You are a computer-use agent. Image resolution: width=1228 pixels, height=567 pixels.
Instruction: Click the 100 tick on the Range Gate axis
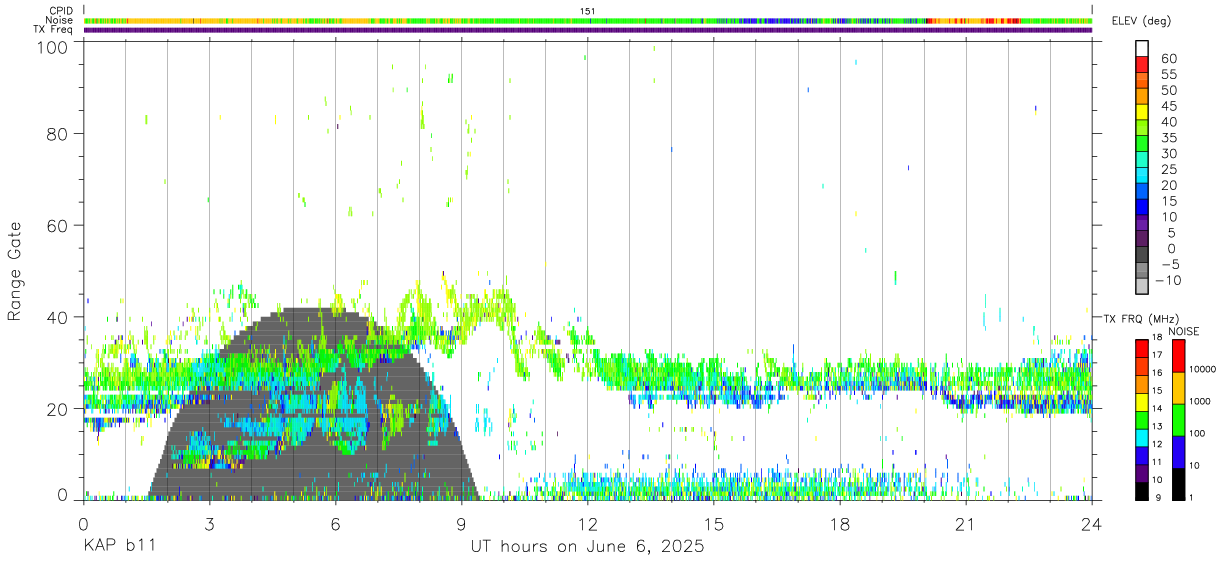pos(53,47)
